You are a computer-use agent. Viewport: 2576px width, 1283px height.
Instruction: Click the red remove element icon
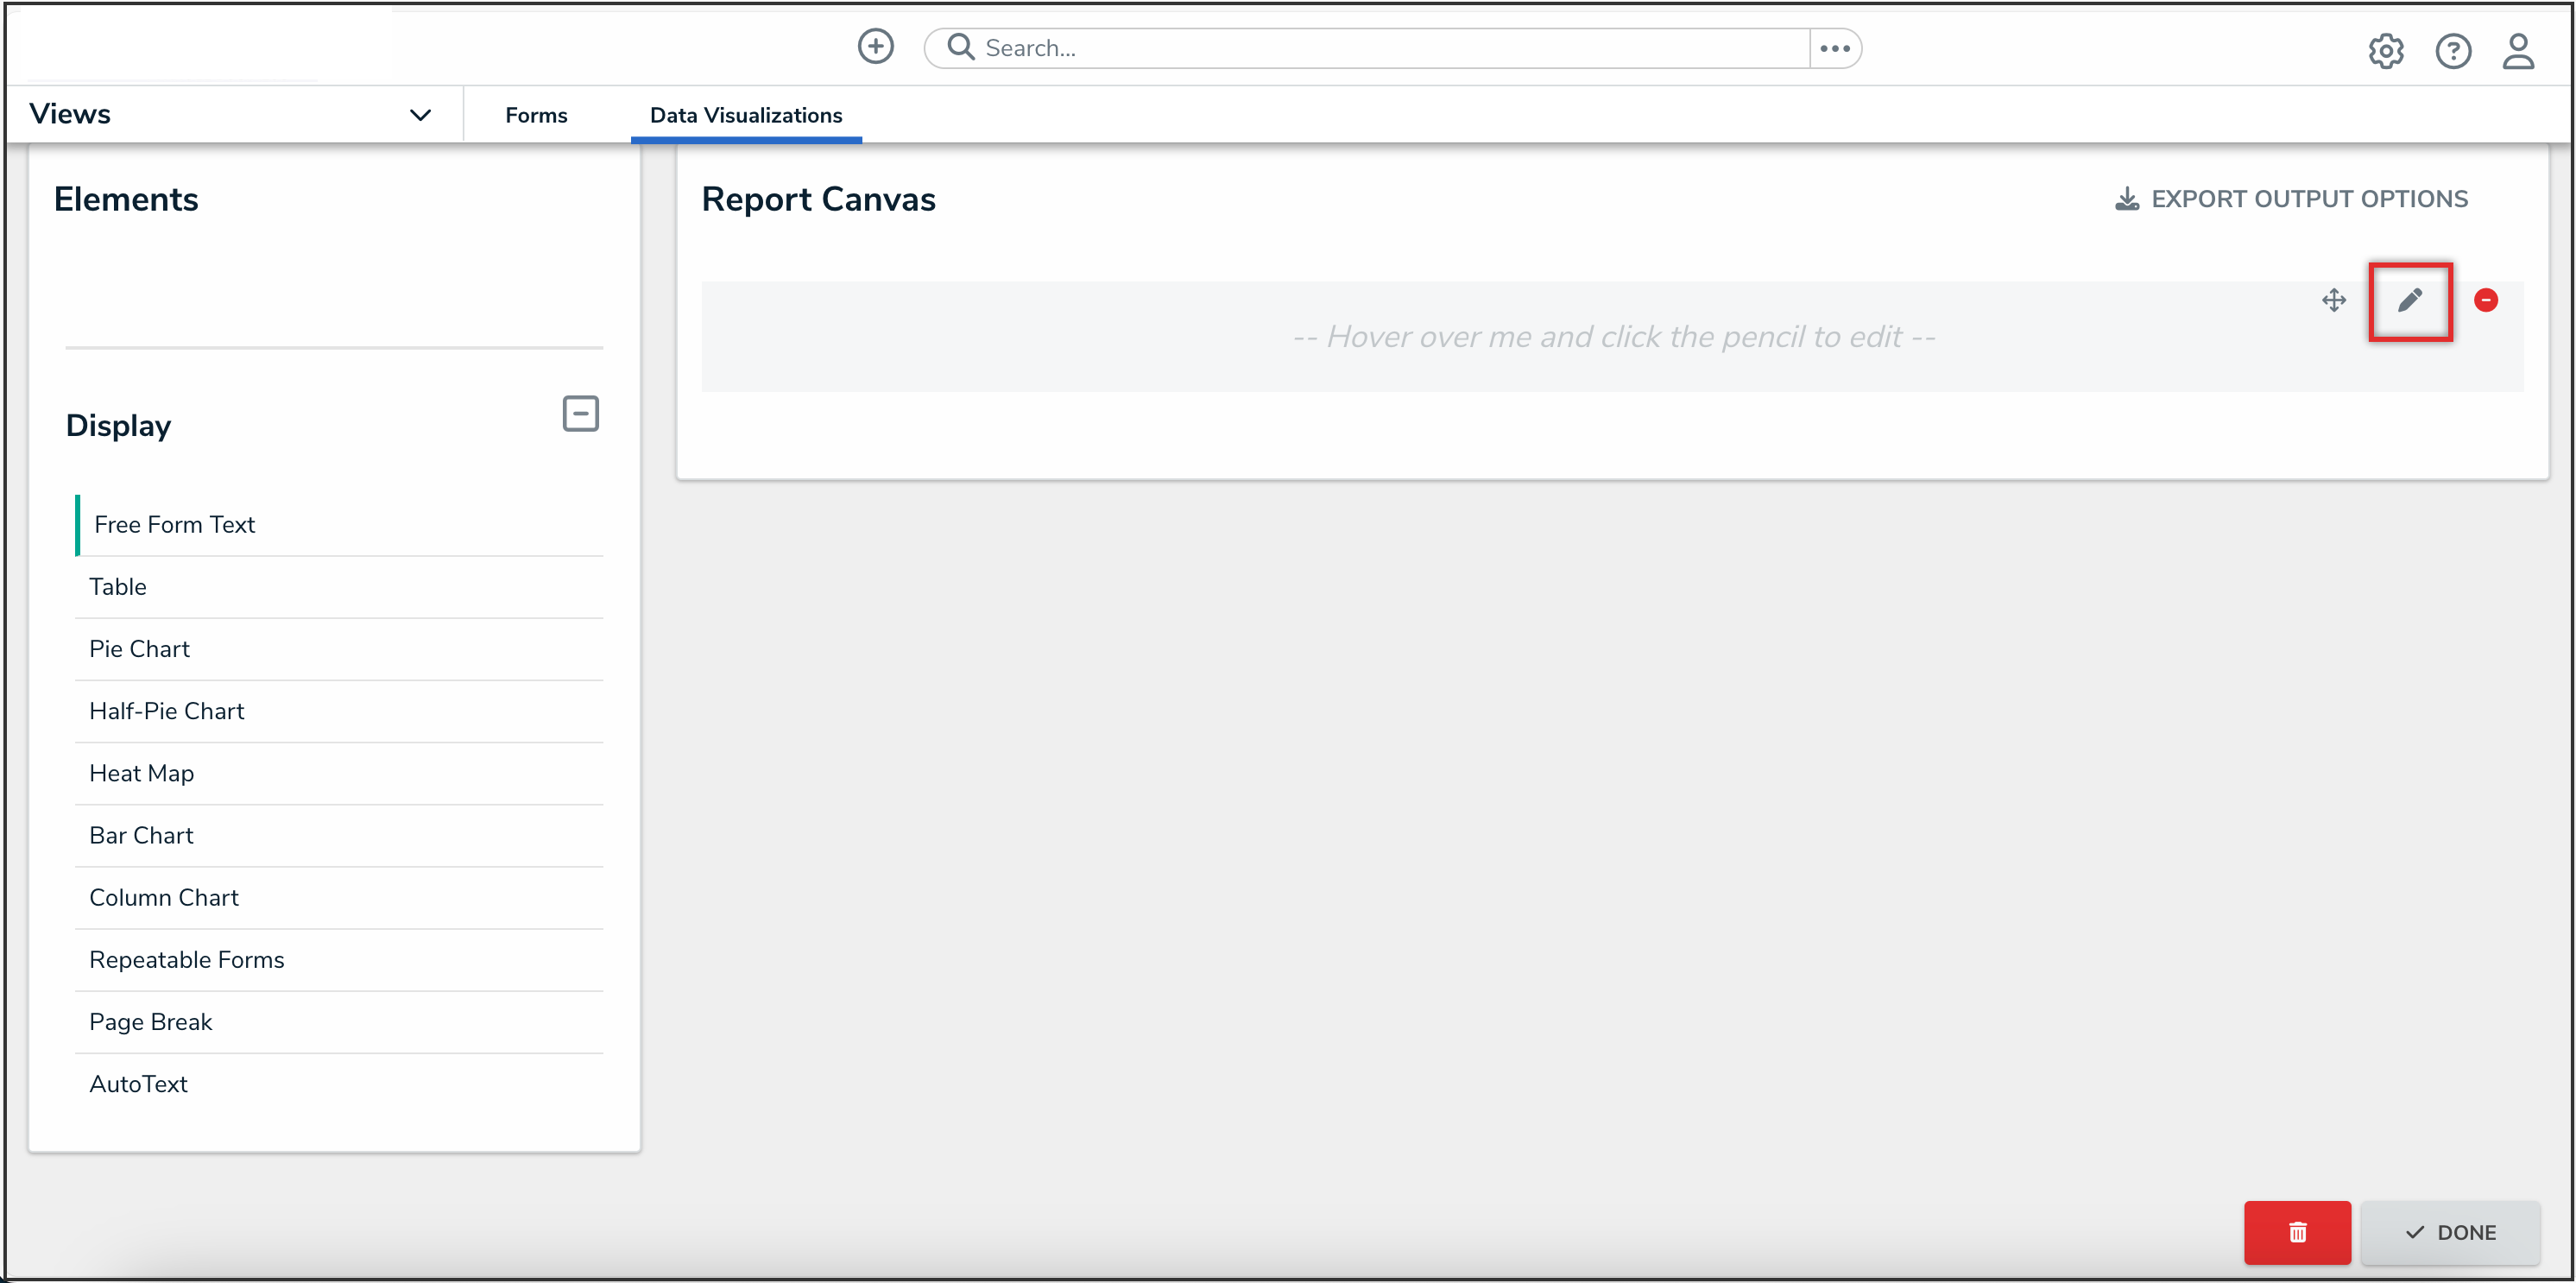coord(2485,300)
